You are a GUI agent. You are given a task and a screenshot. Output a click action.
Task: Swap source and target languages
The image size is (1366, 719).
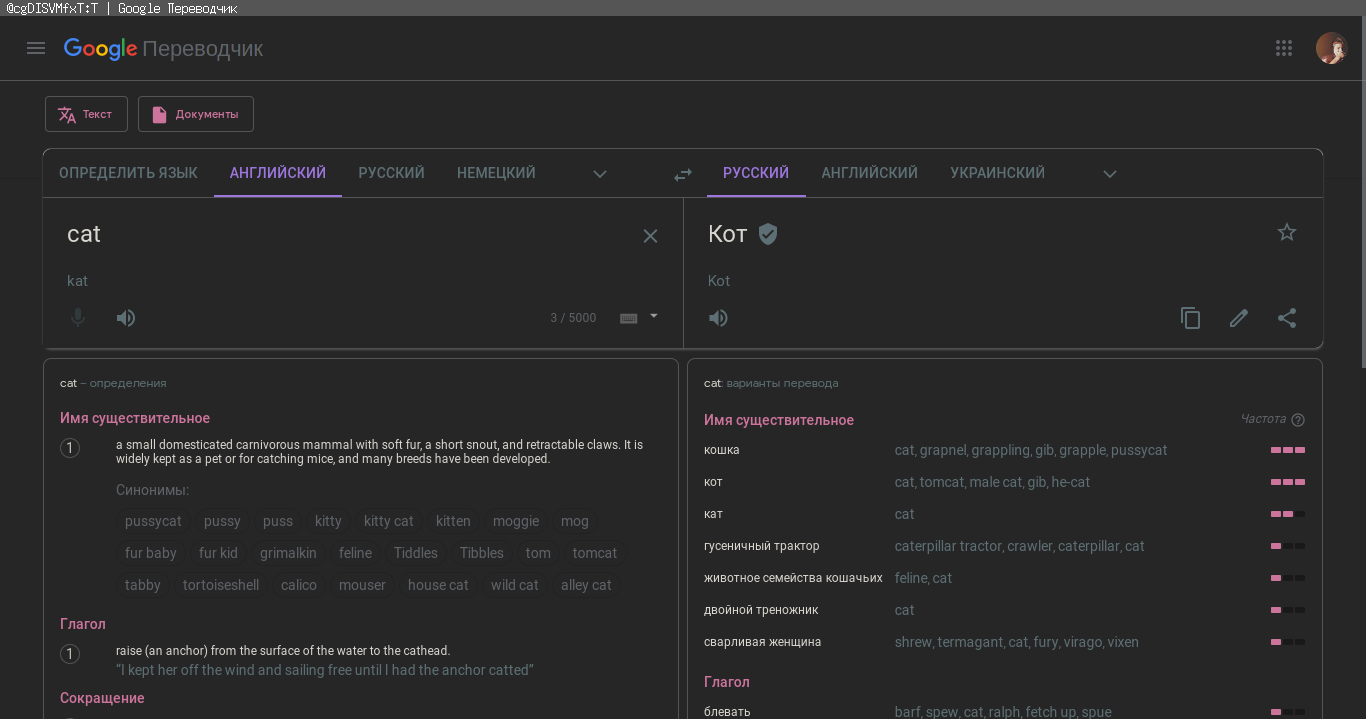683,174
